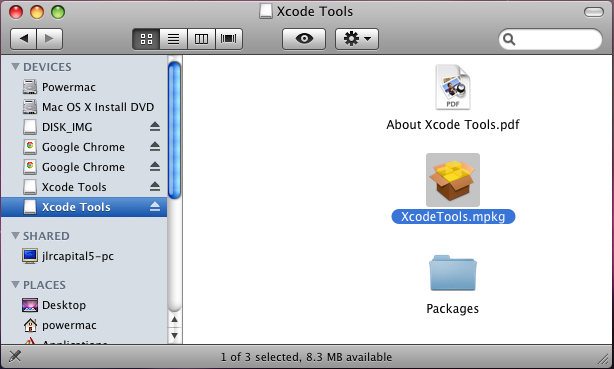Select the About Xcode Tools.pdf file
The image size is (614, 369).
[453, 98]
